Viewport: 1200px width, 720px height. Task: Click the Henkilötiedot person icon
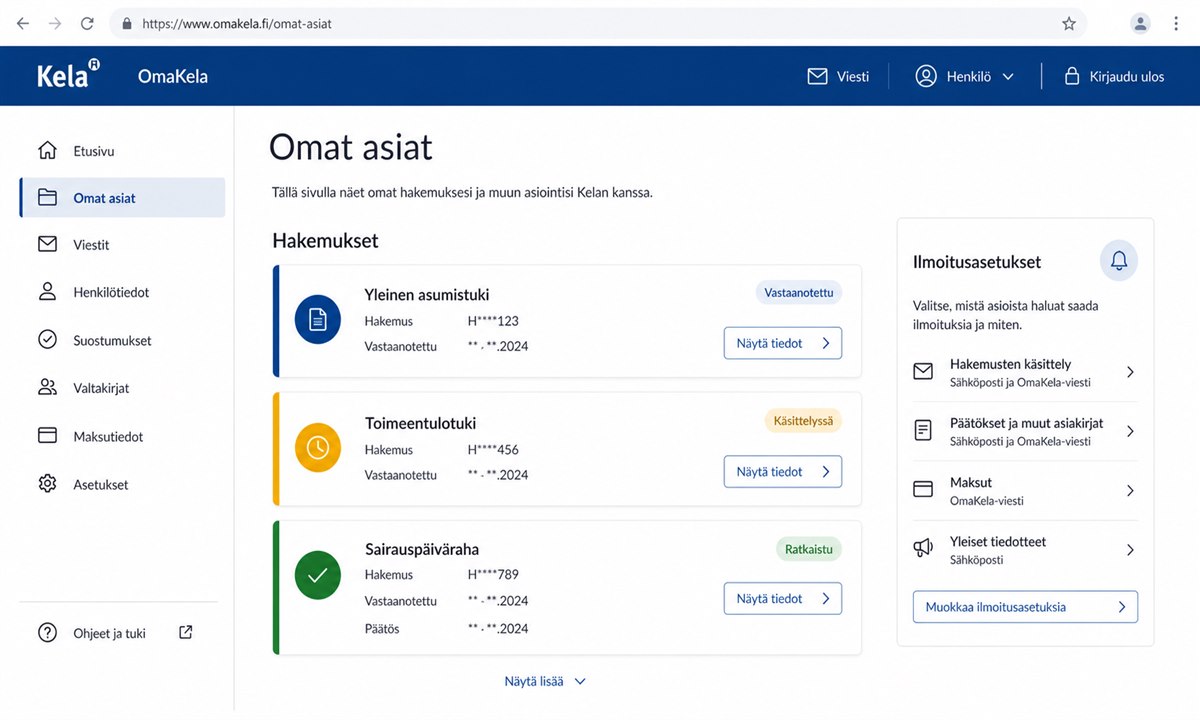47,292
